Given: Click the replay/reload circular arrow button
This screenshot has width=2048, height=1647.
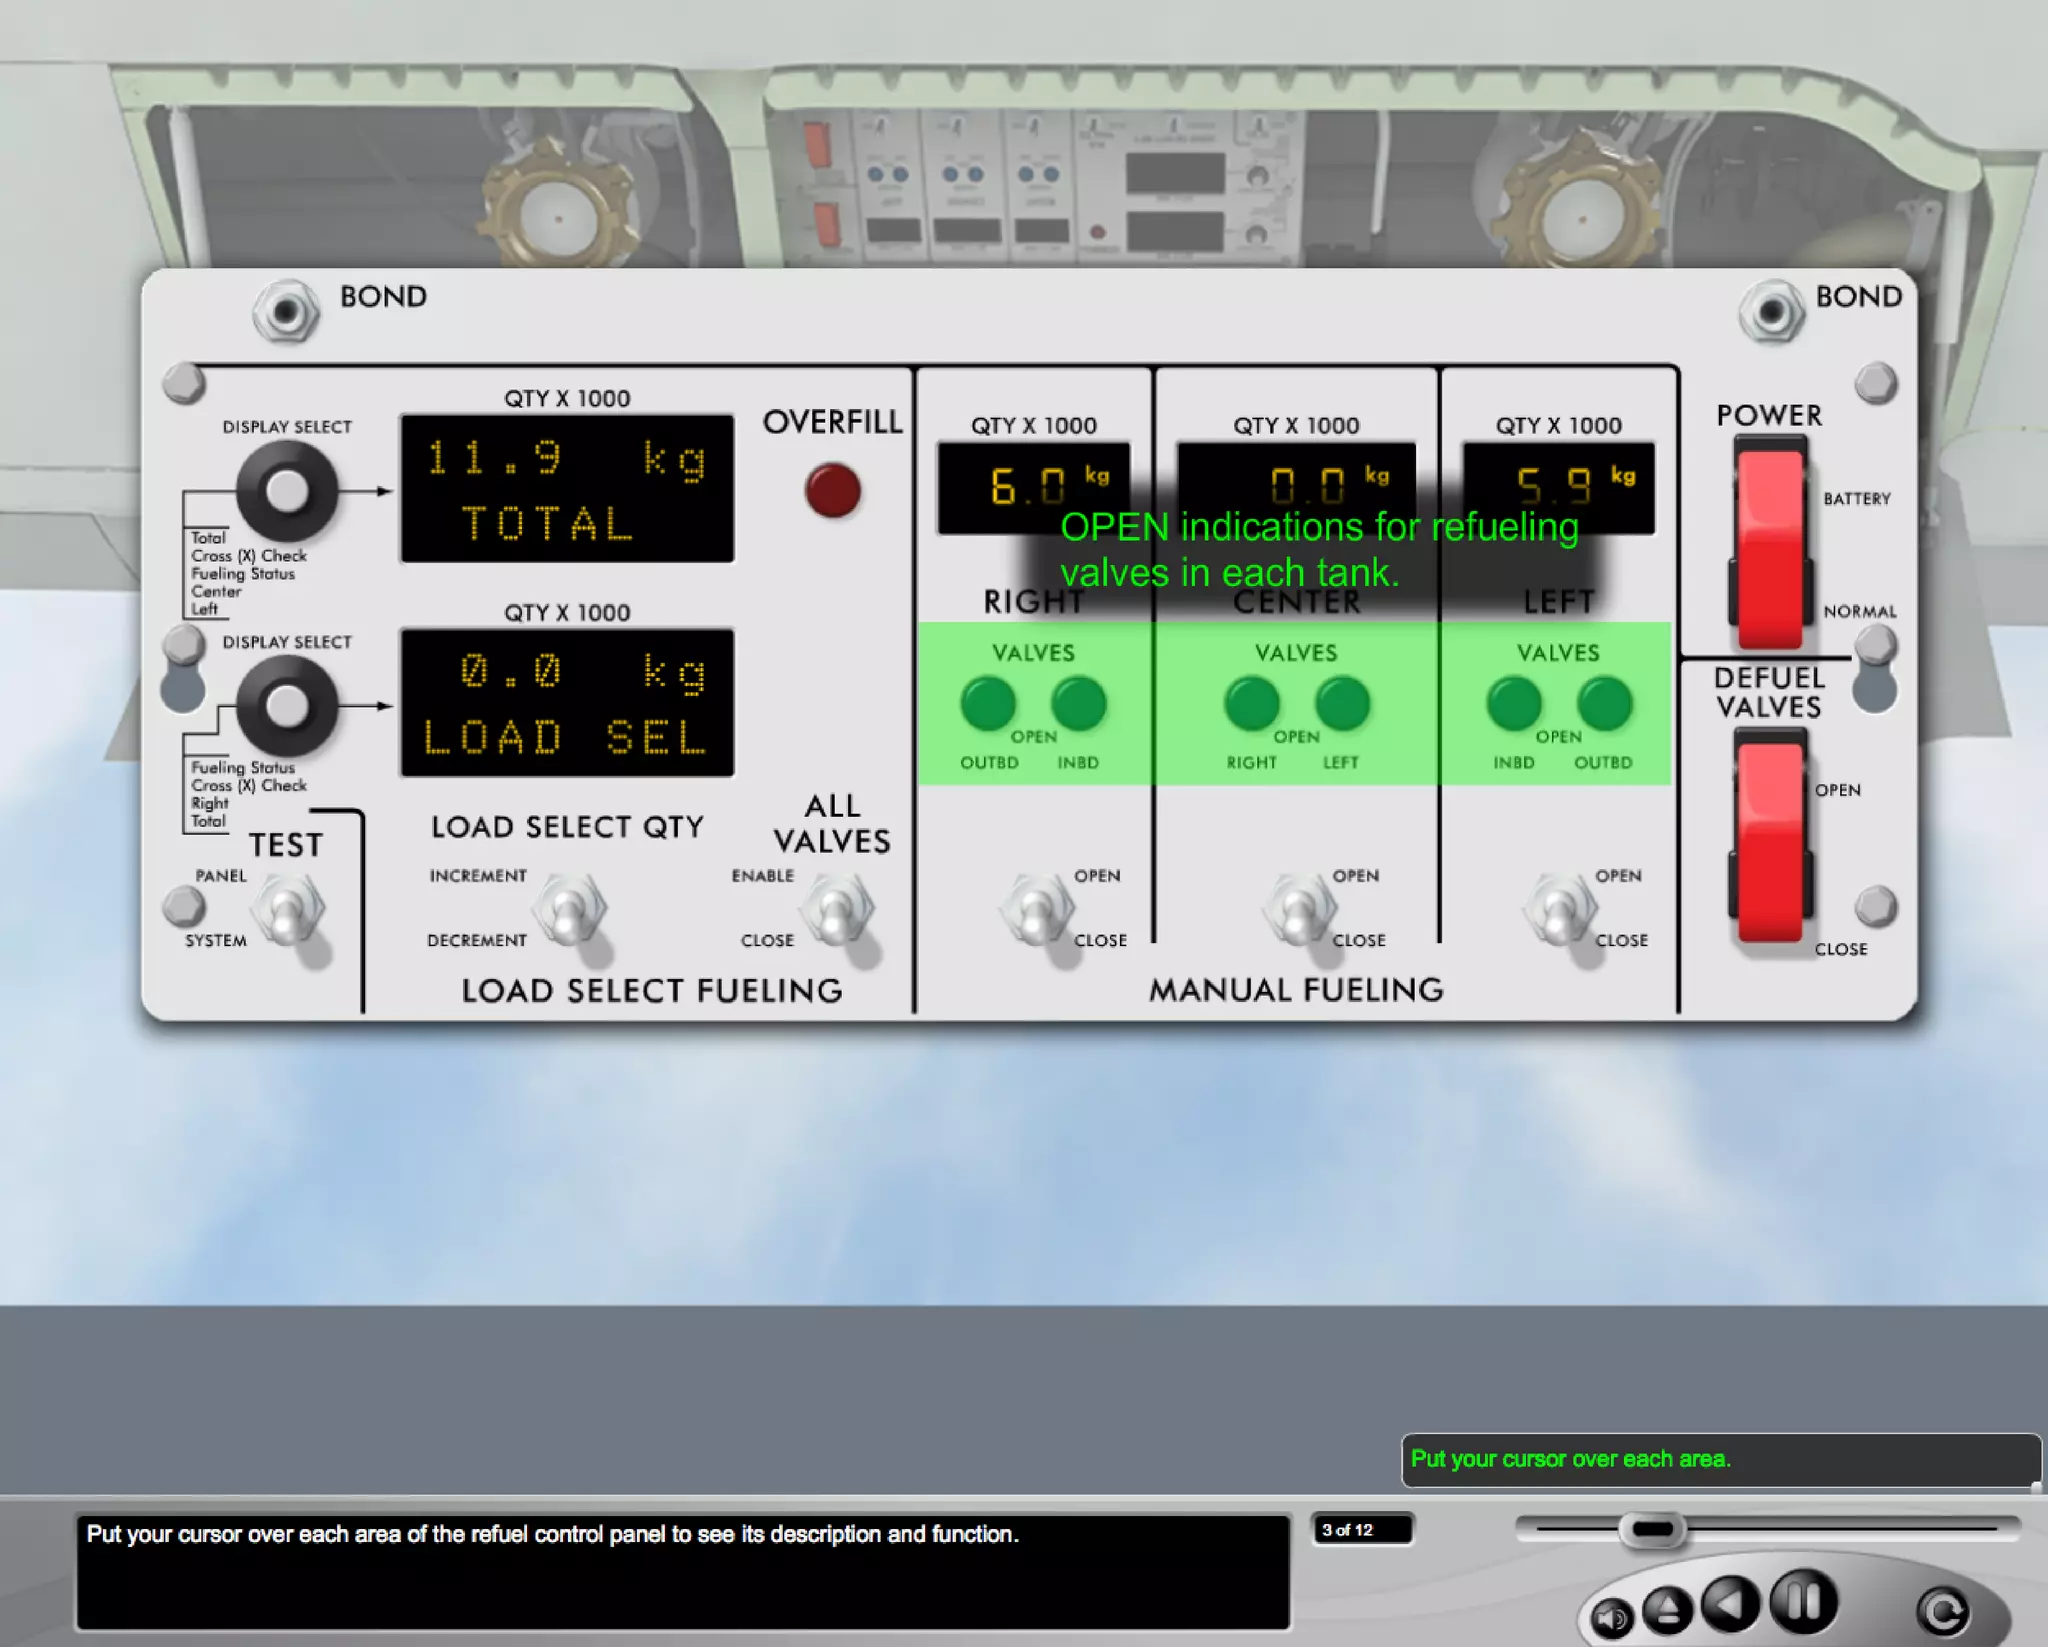Looking at the screenshot, I should pos(1942,1610).
